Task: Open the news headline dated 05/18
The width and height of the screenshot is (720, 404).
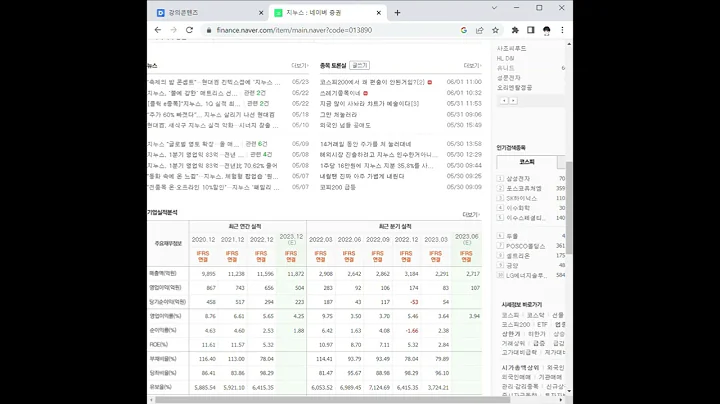Action: pyautogui.click(x=211, y=114)
